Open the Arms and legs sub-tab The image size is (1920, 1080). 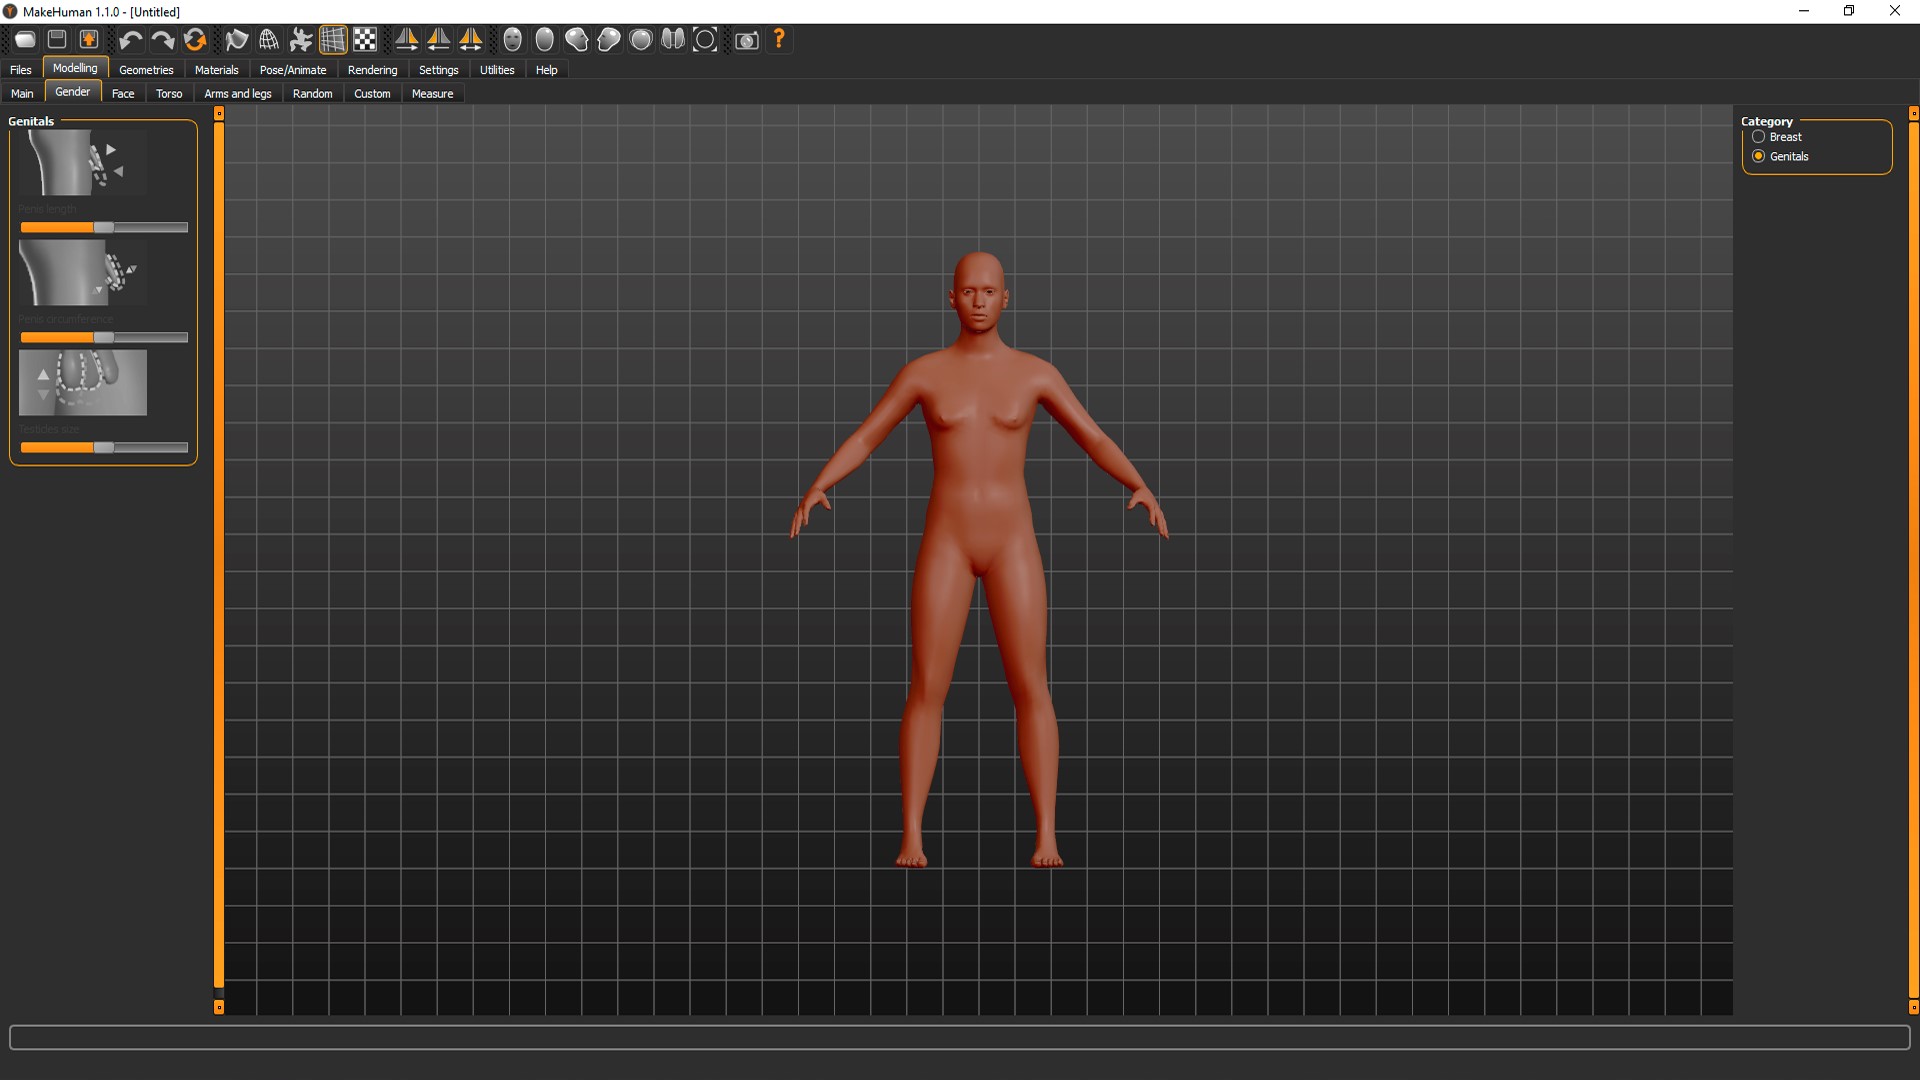coord(238,94)
